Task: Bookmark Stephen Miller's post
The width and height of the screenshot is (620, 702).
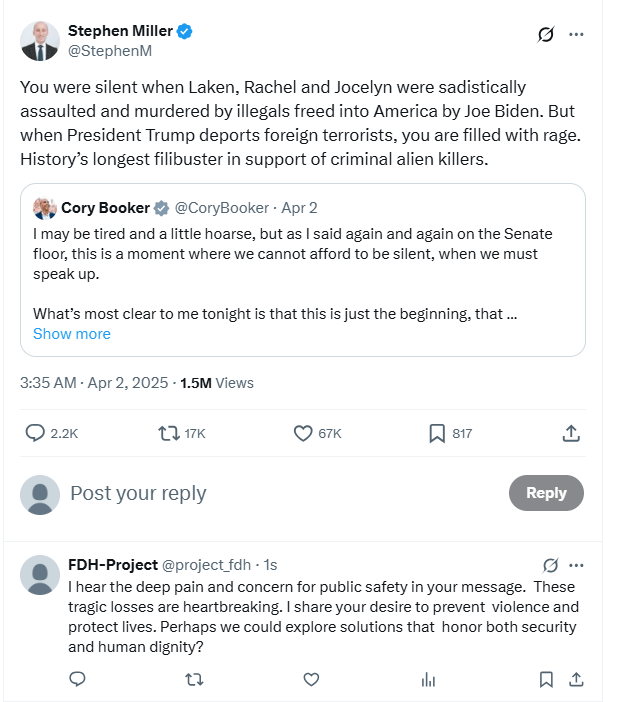Action: (437, 433)
